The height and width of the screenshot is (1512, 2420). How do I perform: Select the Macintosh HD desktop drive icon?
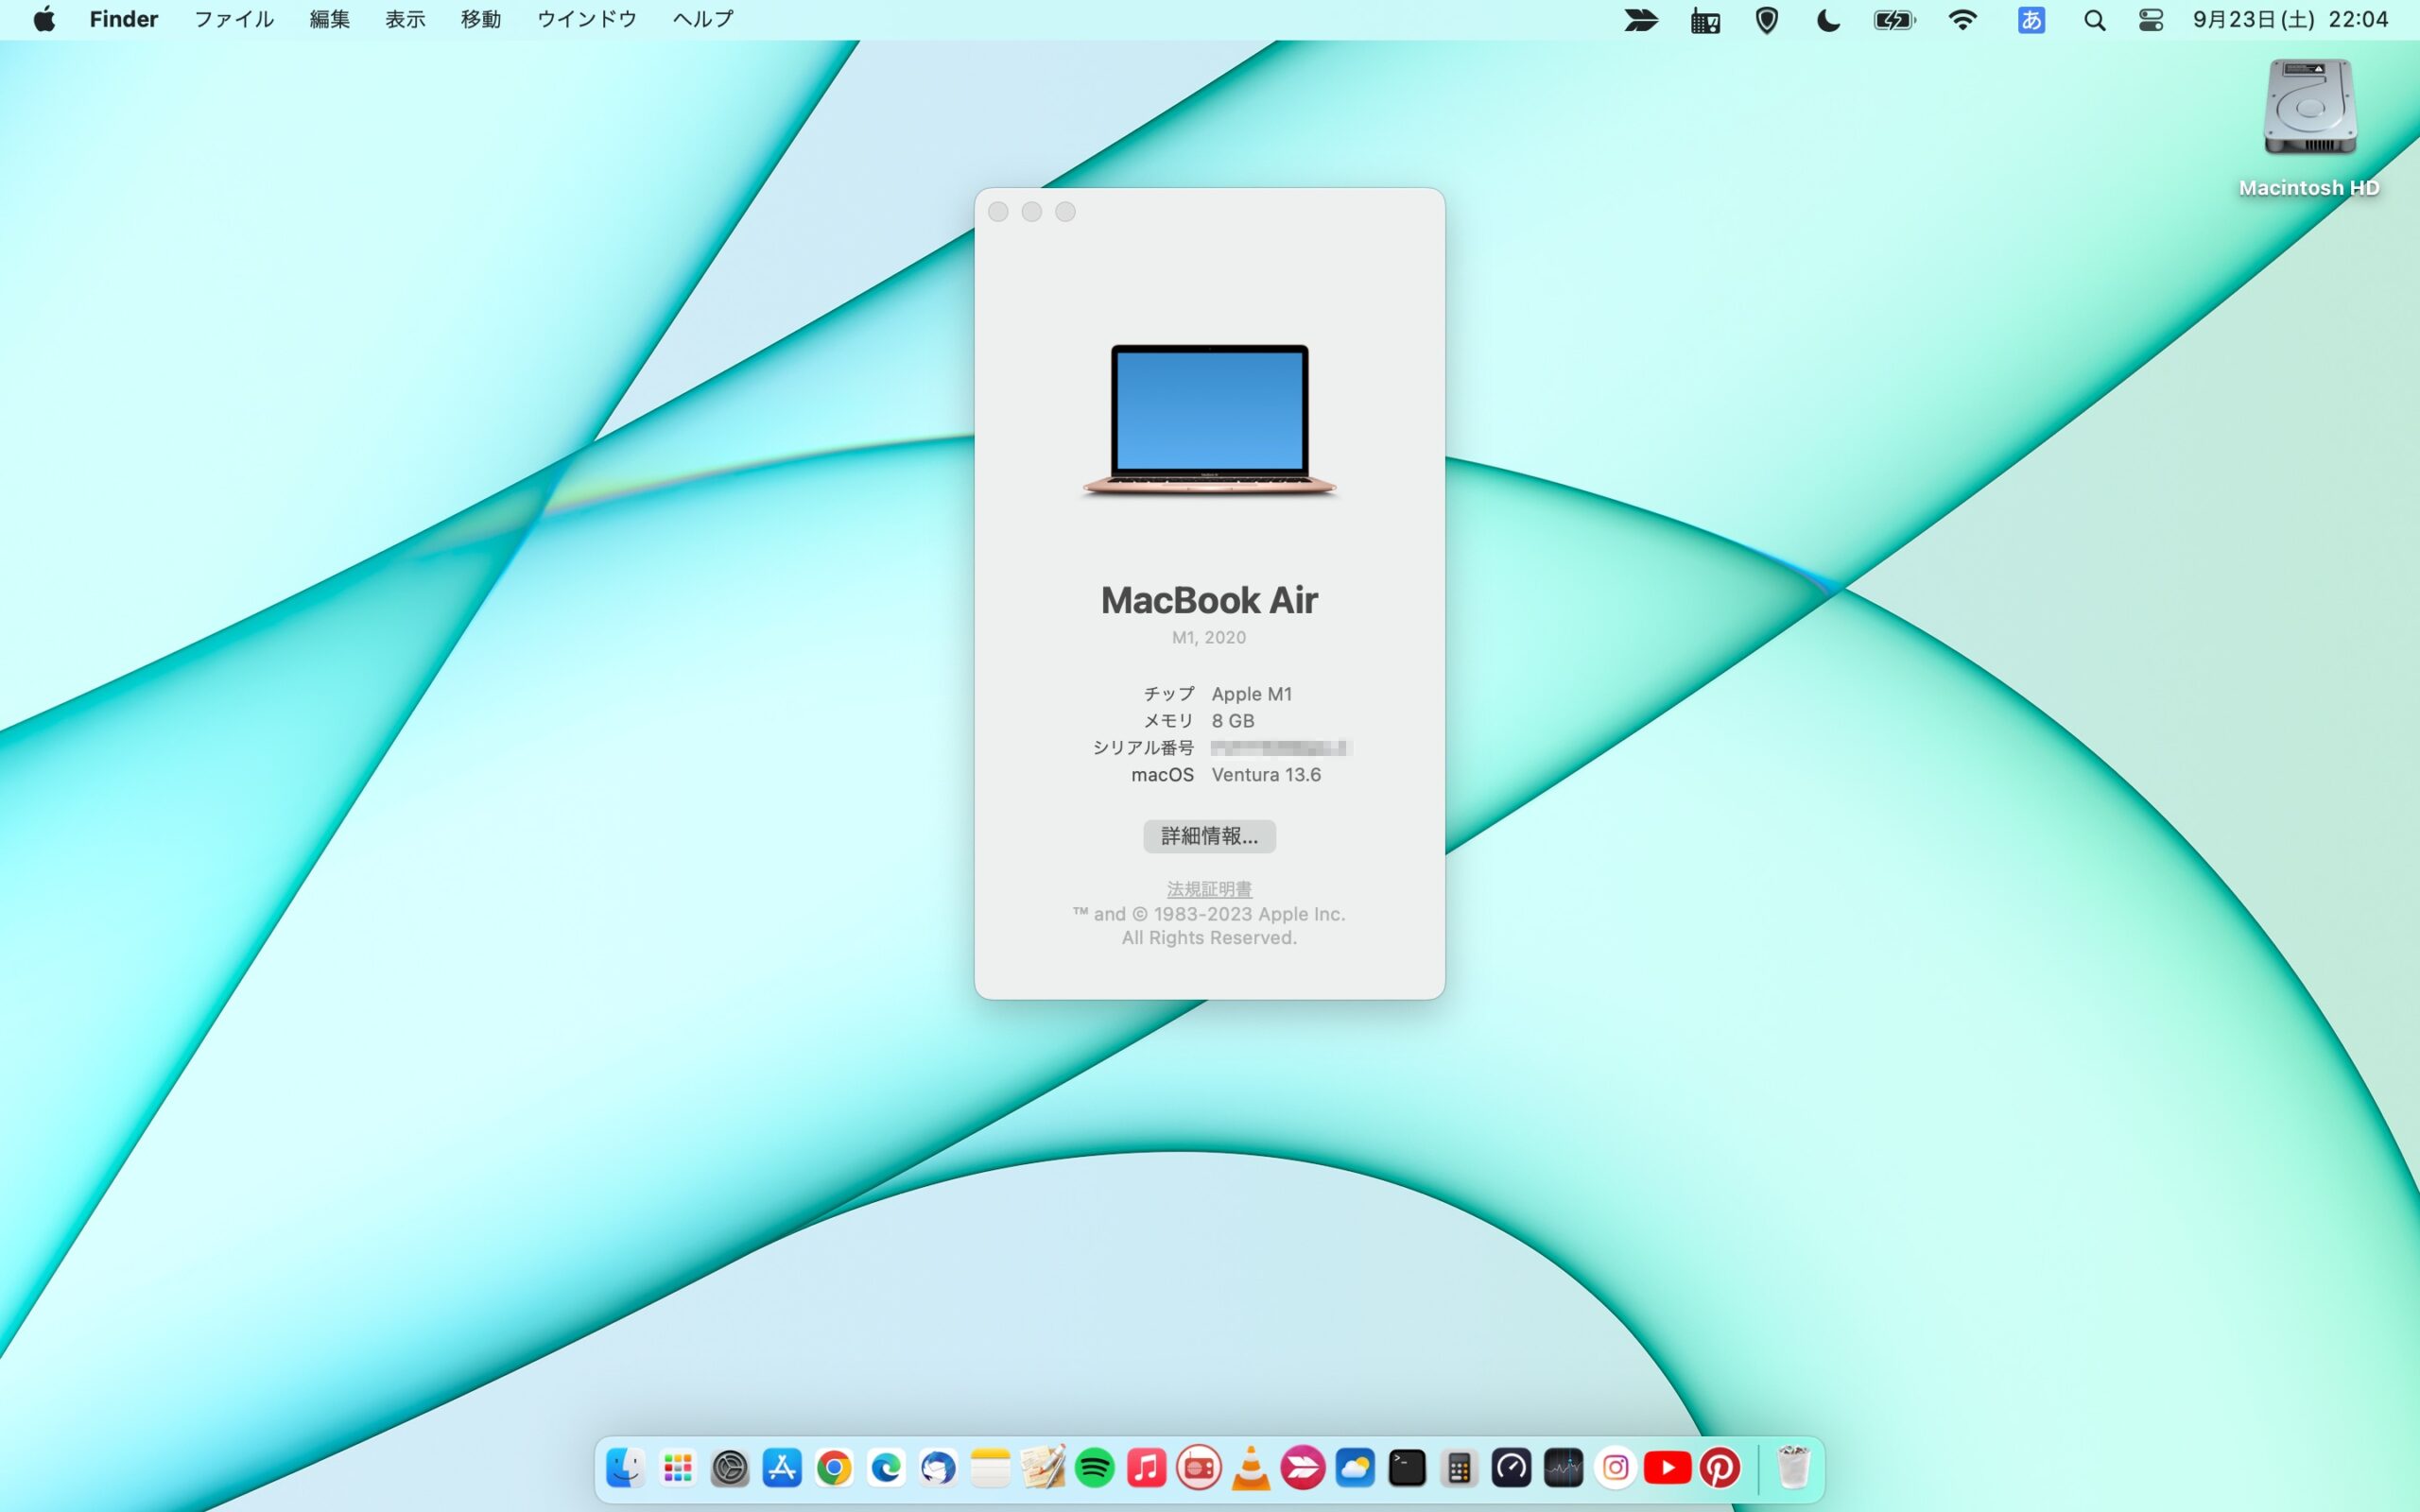[x=2309, y=107]
